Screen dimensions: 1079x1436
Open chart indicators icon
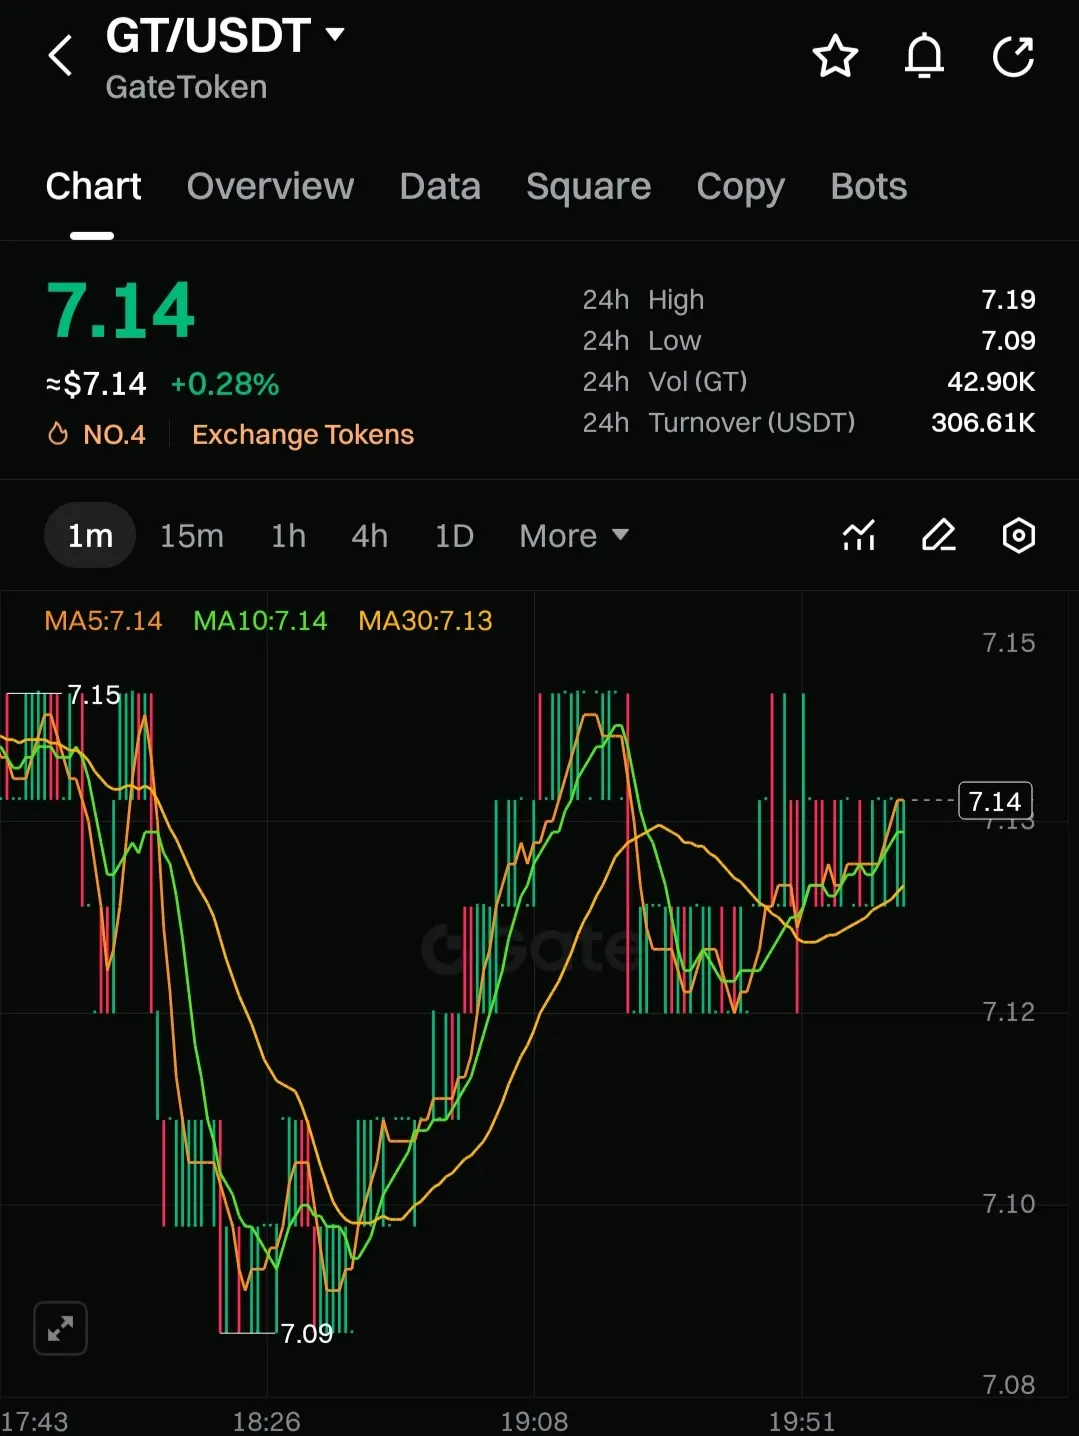(x=859, y=536)
